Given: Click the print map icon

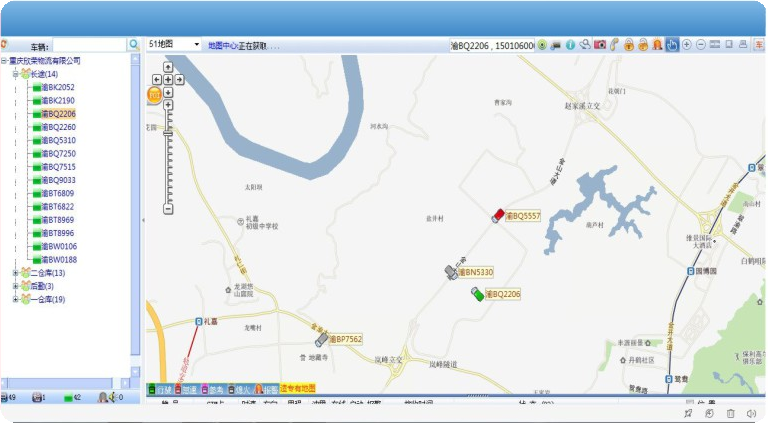Looking at the screenshot, I should tap(743, 44).
